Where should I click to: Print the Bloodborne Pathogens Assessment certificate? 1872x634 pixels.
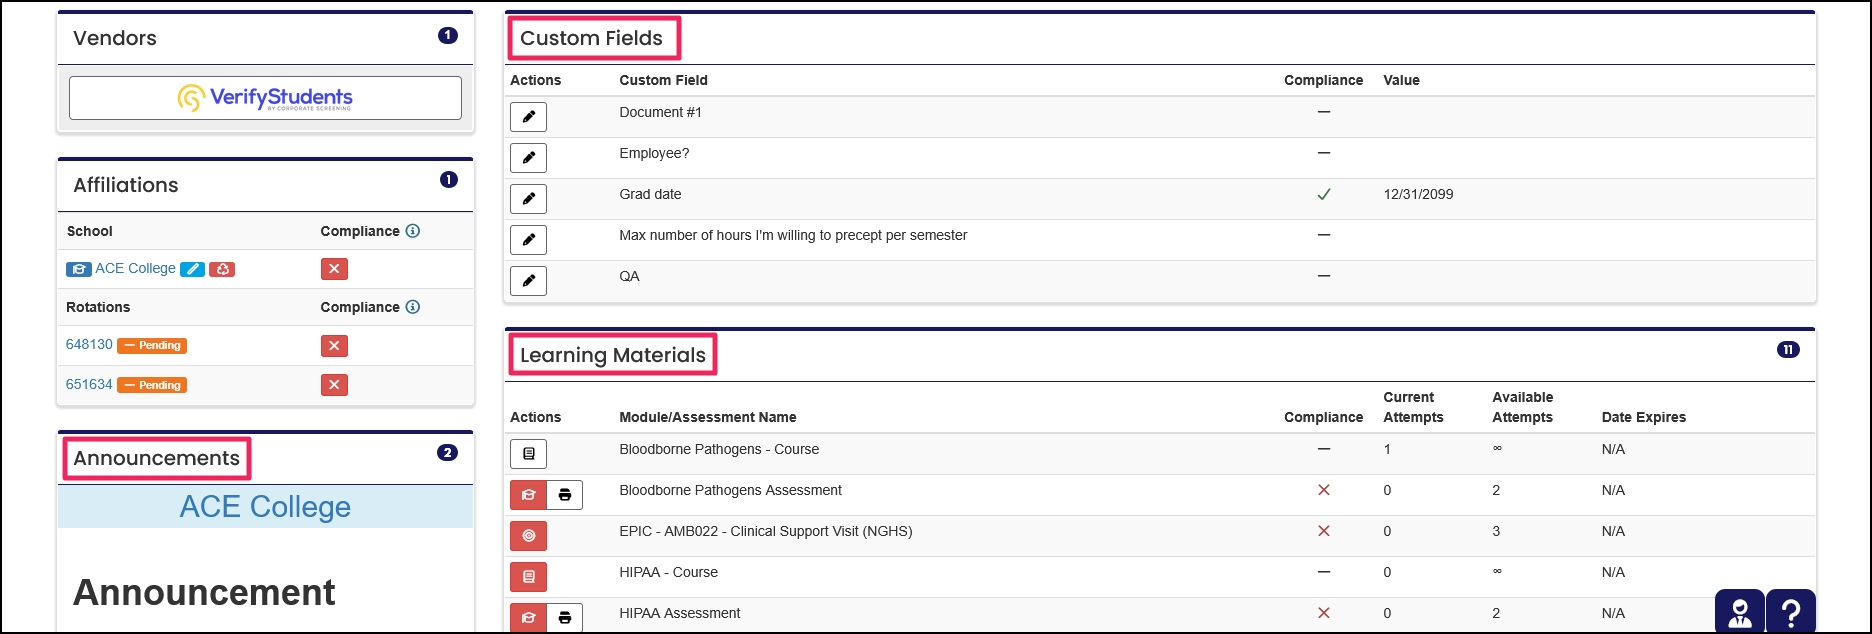tap(565, 494)
